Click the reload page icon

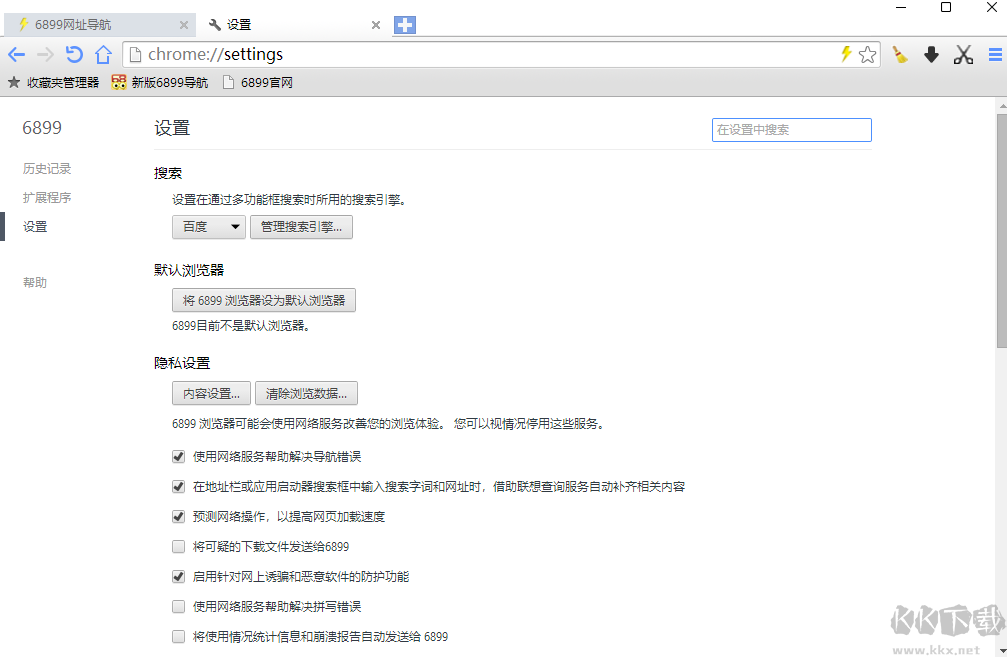74,55
